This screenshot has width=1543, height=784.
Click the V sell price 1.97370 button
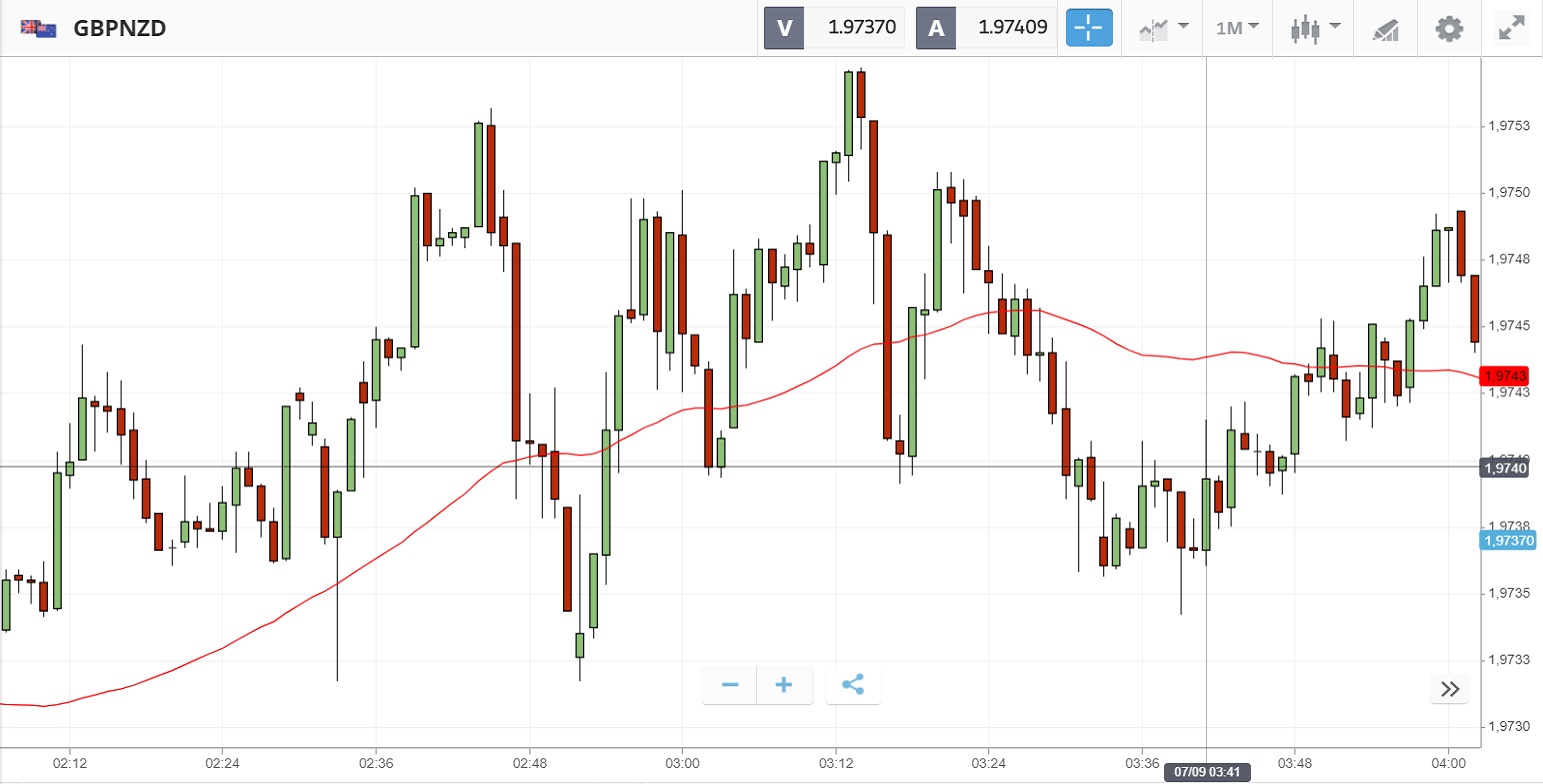click(834, 28)
